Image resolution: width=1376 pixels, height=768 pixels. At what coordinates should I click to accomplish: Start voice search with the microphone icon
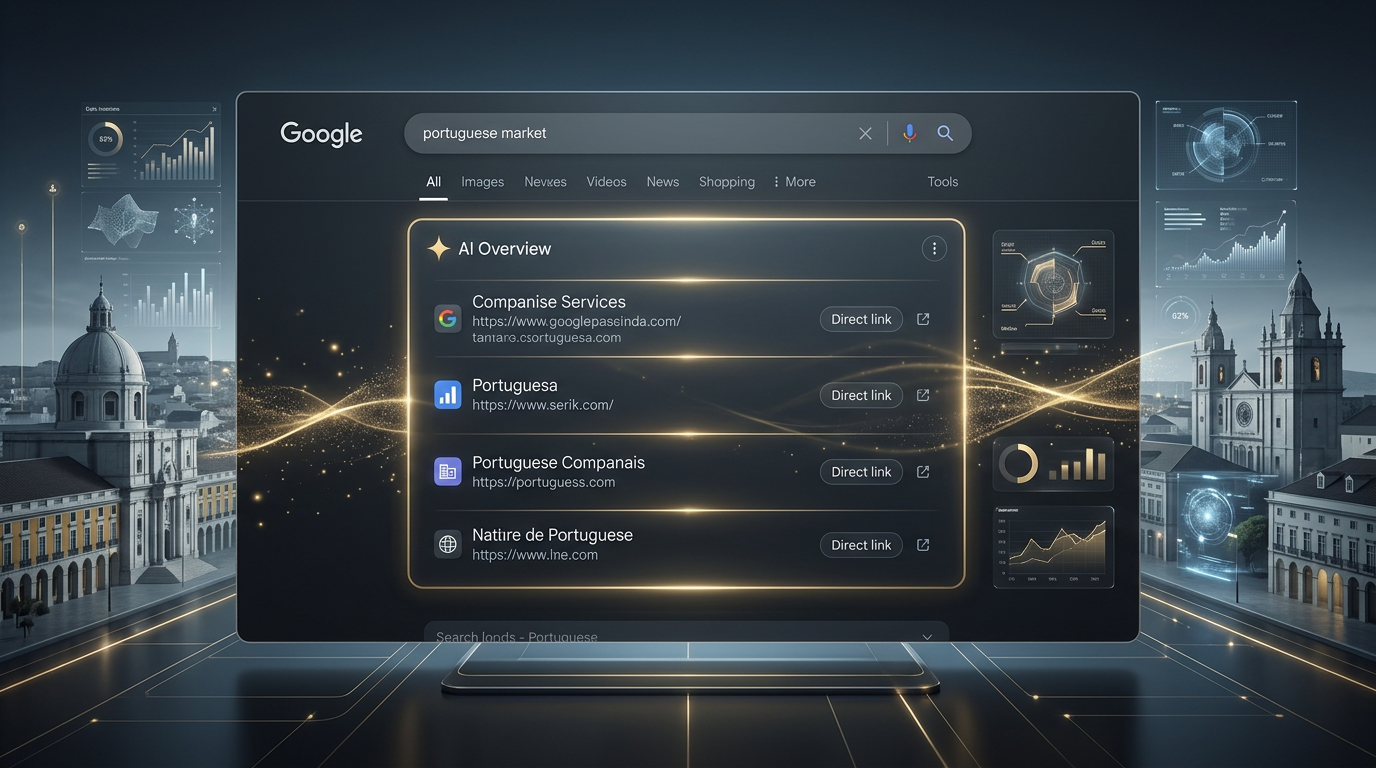point(909,133)
